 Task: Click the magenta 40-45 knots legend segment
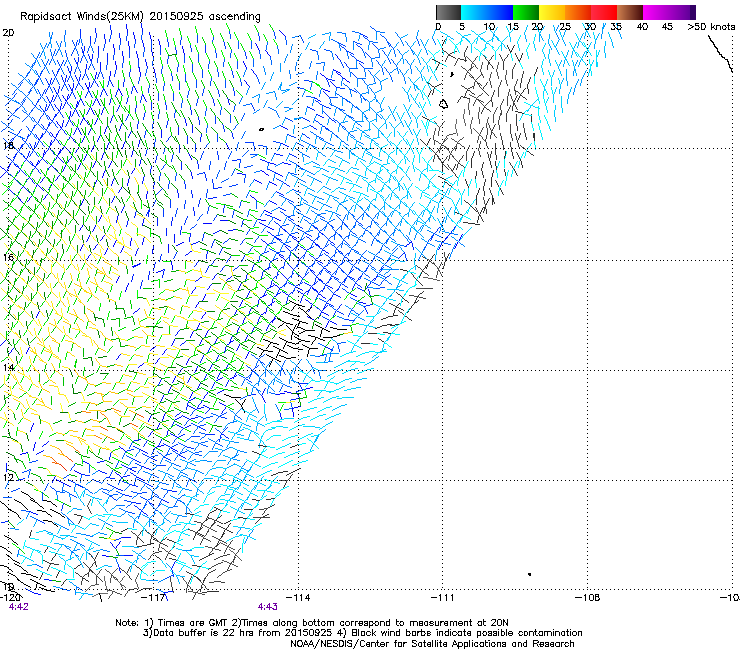click(656, 12)
